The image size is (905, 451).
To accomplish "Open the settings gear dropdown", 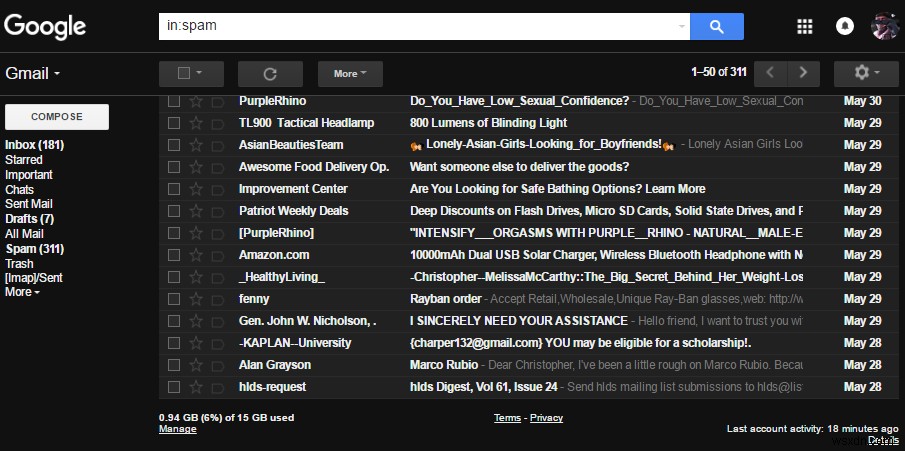I will click(866, 73).
